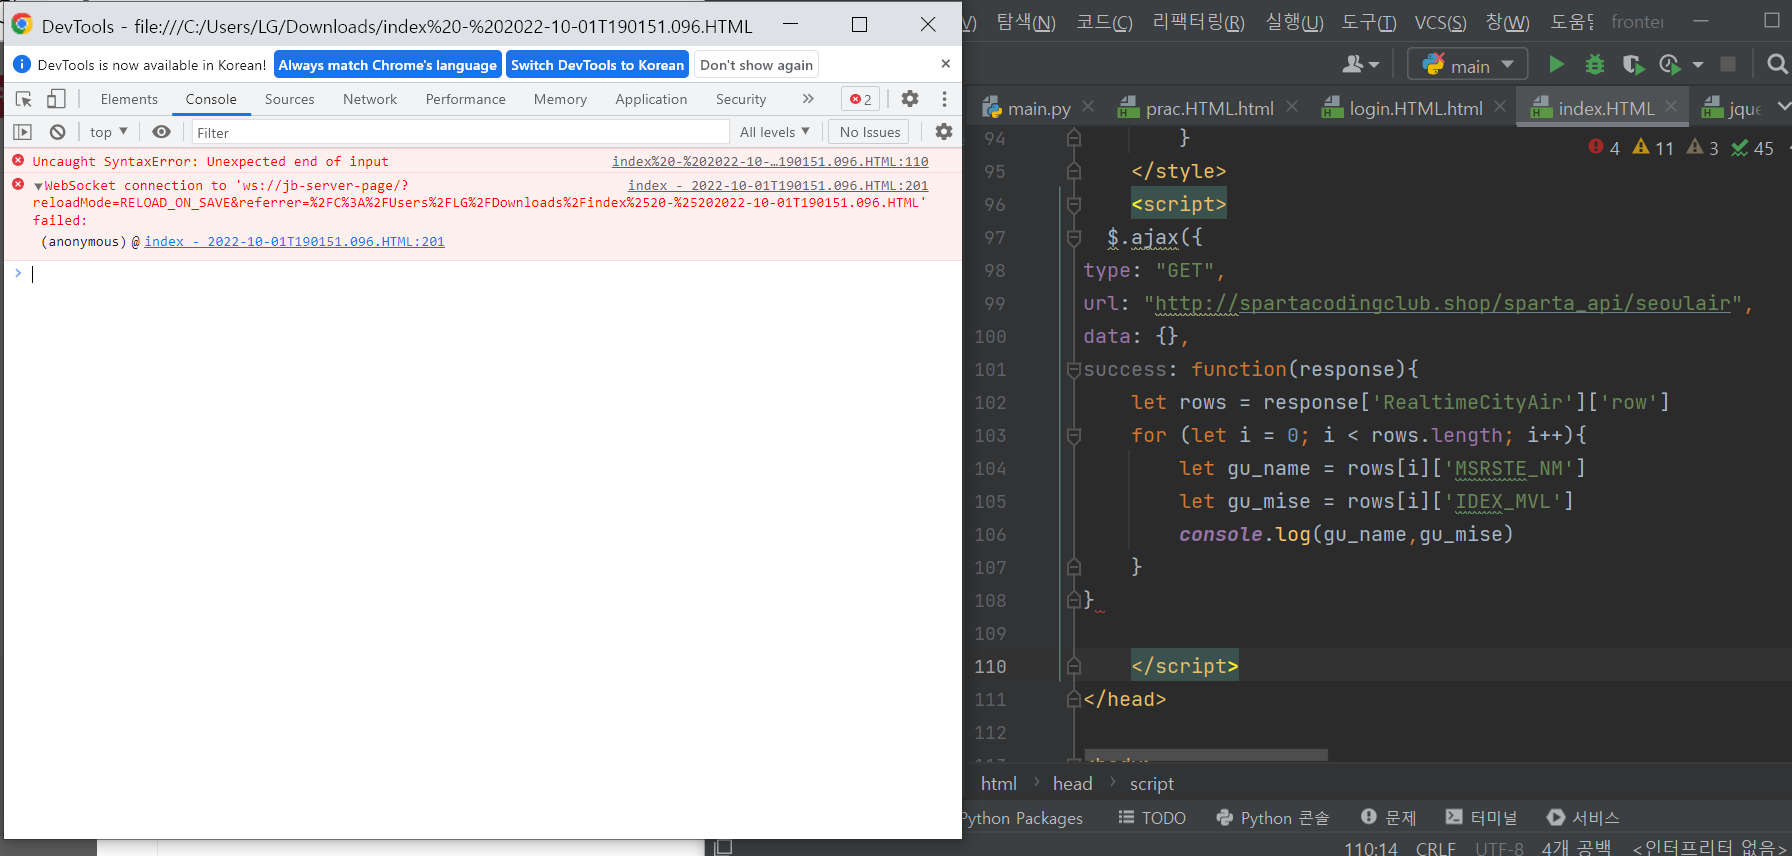The image size is (1792, 856).
Task: Open the top JavaScript context dropdown
Action: pyautogui.click(x=108, y=132)
